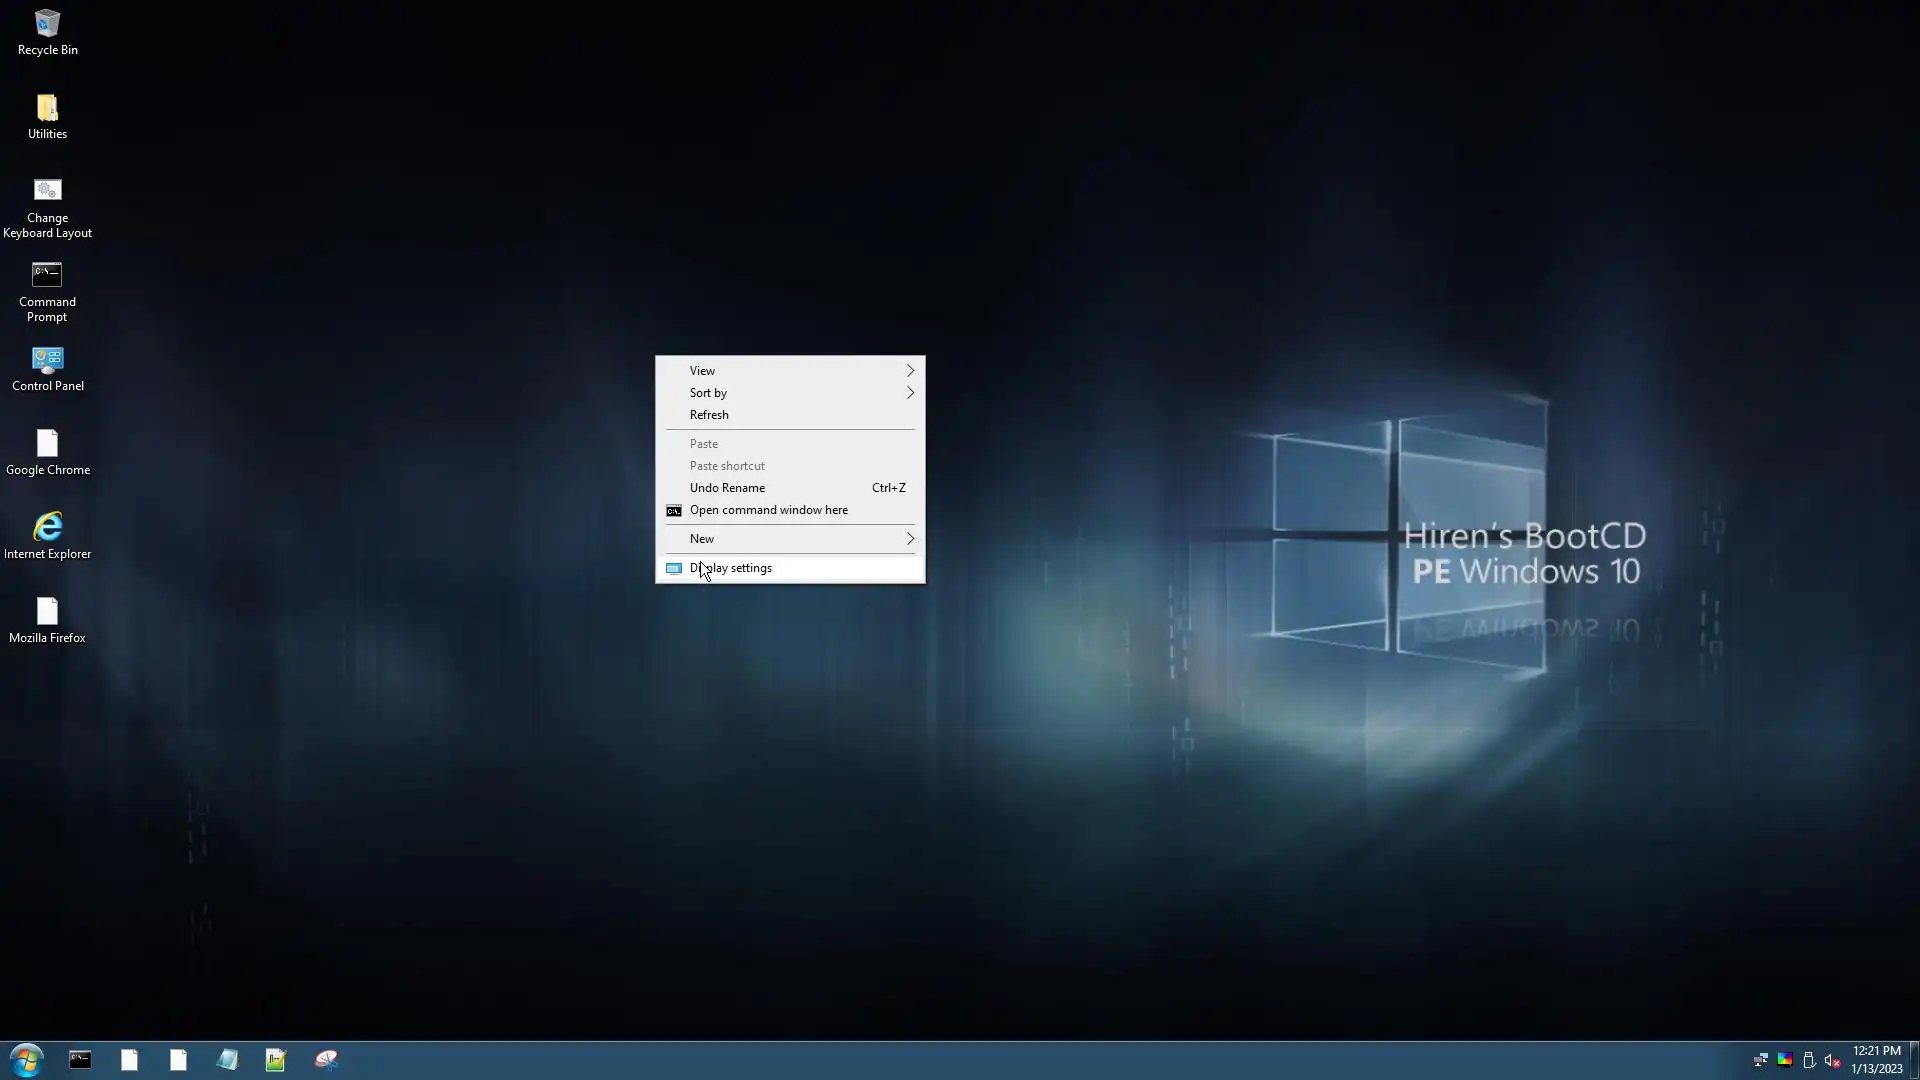Click Open command window here
Image resolution: width=1920 pixels, height=1080 pixels.
point(768,510)
